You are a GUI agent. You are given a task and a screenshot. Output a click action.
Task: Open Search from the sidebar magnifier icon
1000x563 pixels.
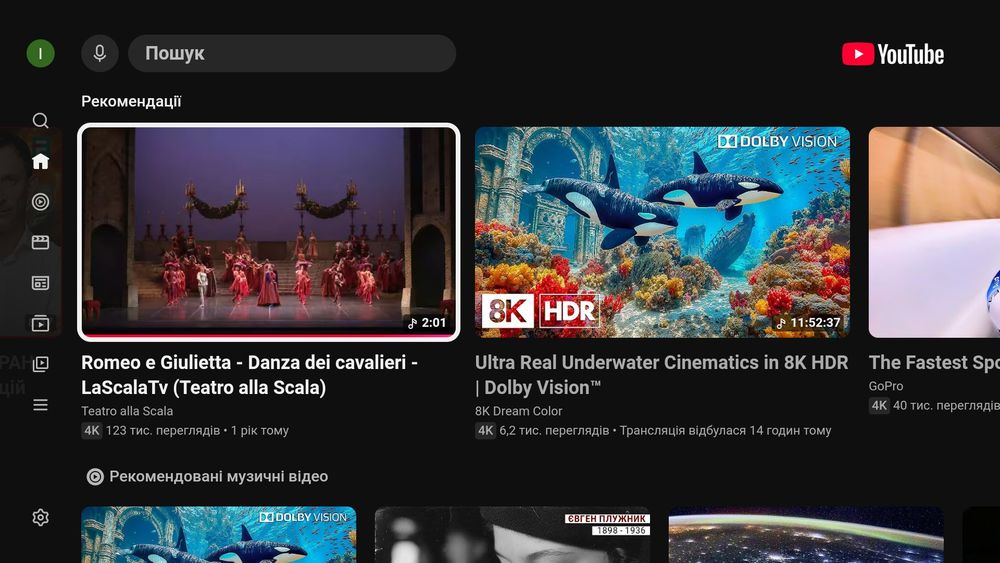click(x=40, y=121)
